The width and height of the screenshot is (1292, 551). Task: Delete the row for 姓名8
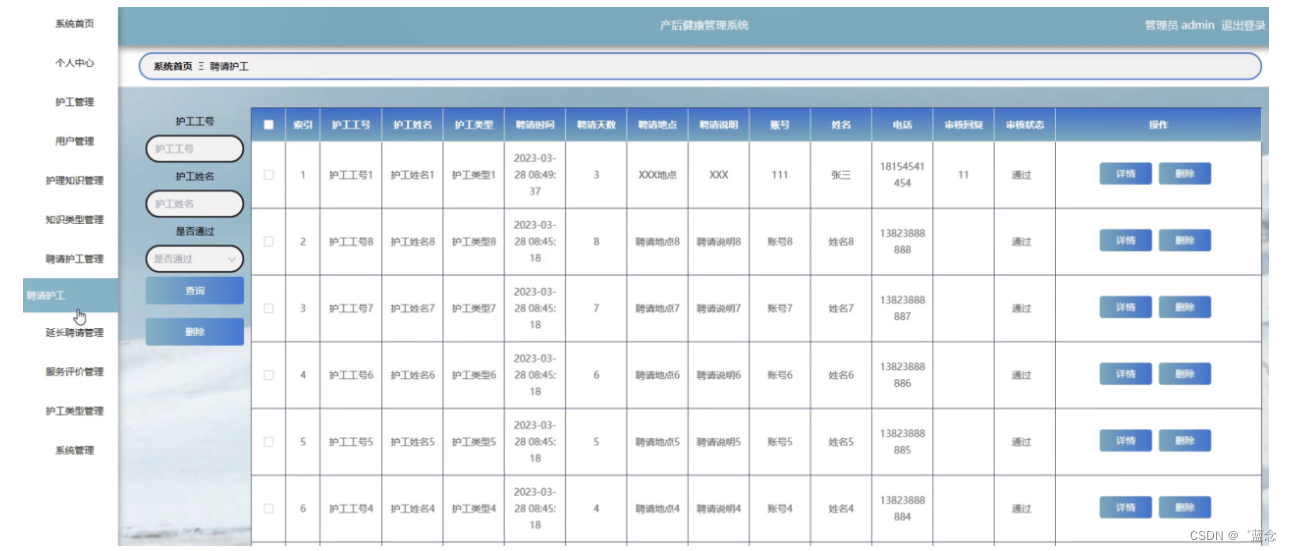[1185, 241]
